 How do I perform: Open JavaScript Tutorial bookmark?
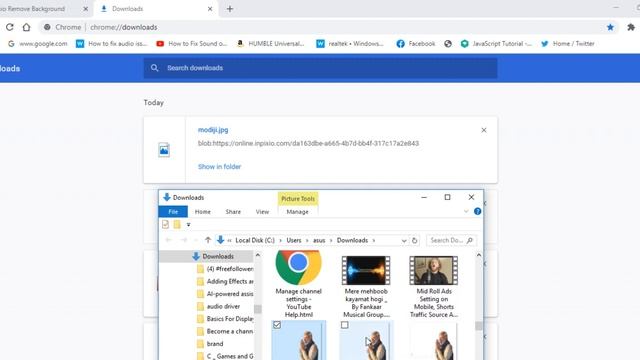click(496, 44)
